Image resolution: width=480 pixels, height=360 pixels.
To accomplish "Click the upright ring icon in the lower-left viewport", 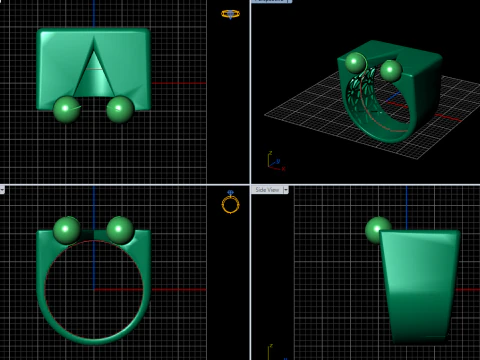I will coord(230,202).
